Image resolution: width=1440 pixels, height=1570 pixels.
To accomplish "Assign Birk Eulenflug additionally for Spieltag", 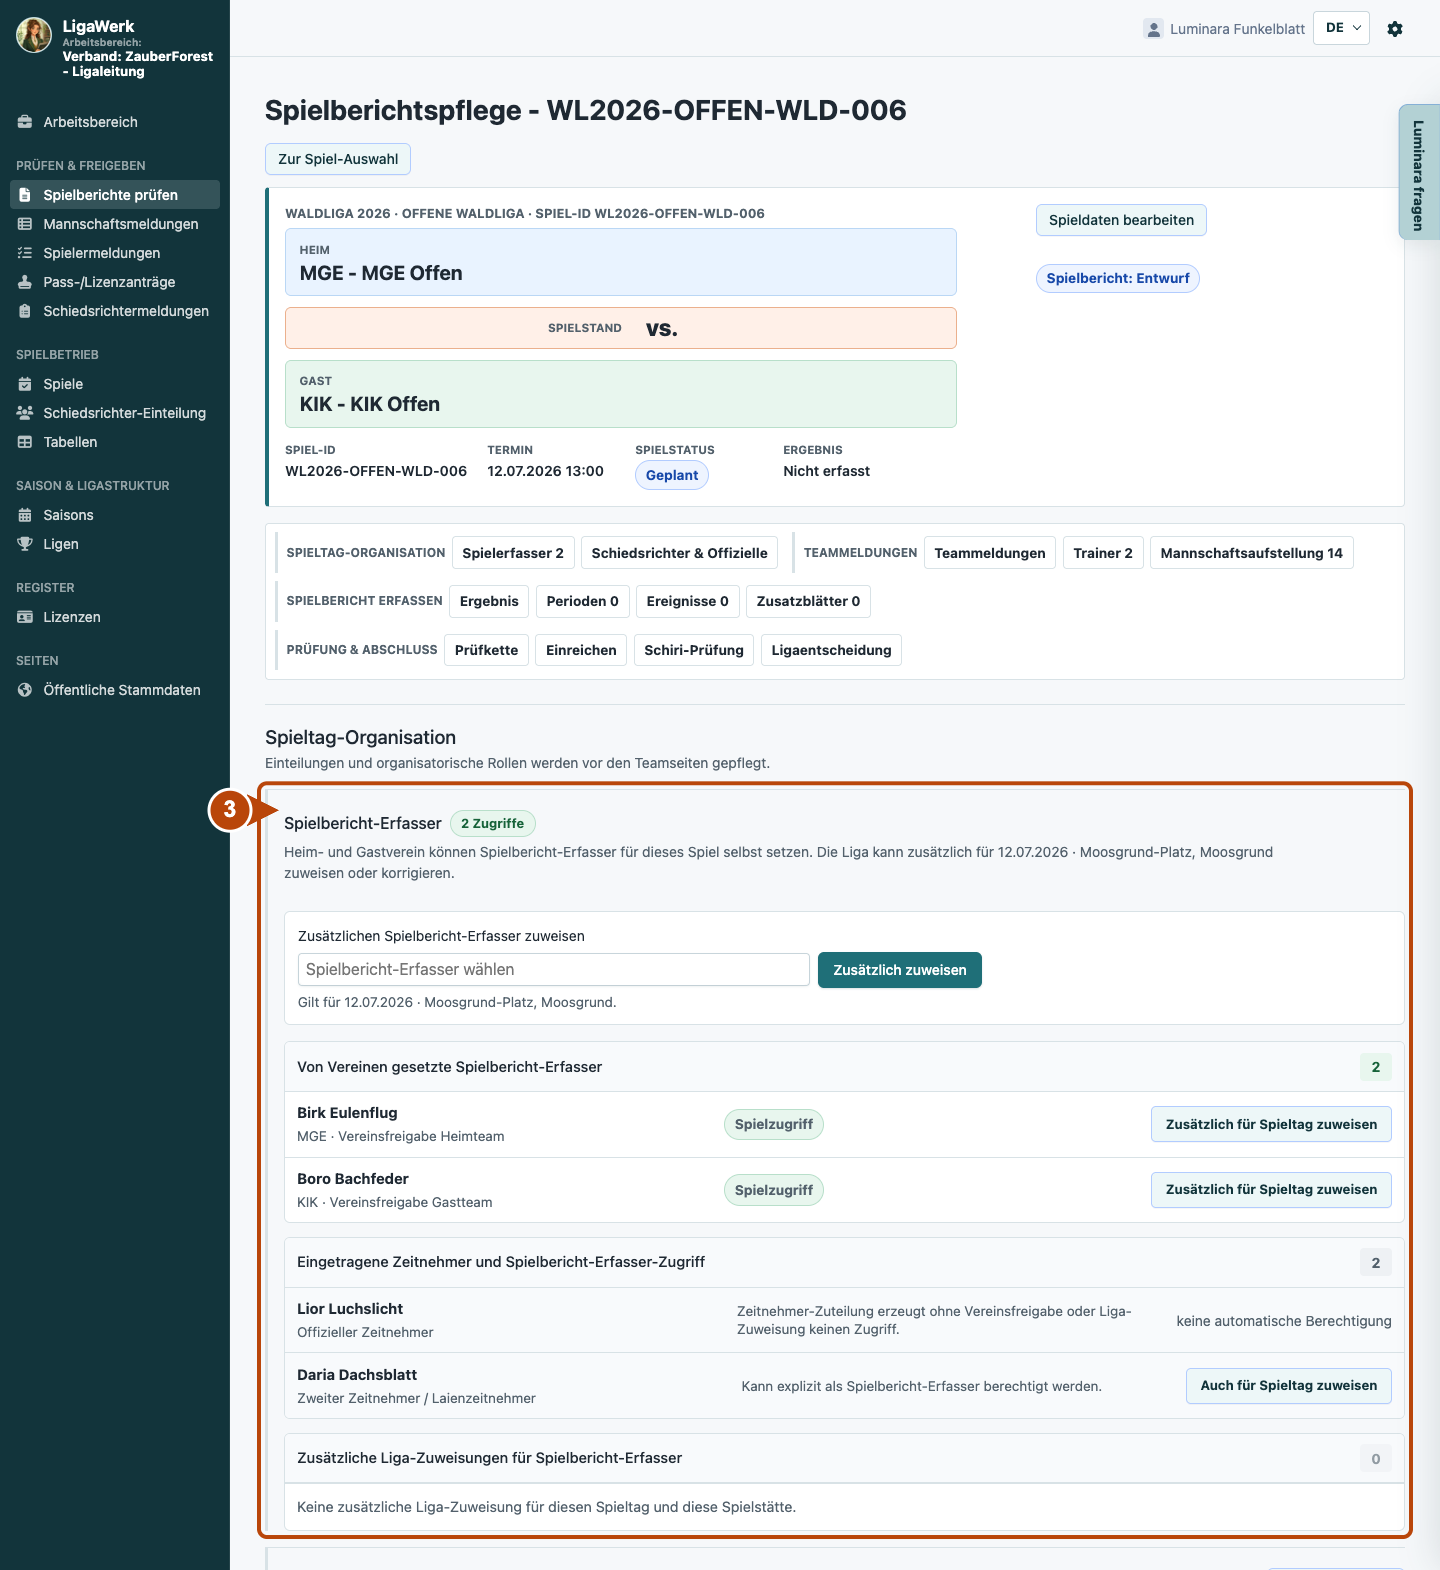I will click(x=1271, y=1124).
